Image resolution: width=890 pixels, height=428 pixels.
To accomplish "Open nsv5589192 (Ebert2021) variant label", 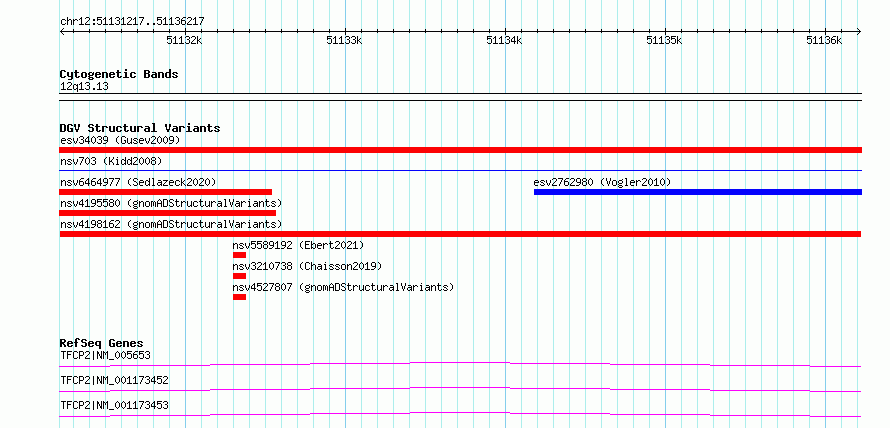I will [299, 245].
